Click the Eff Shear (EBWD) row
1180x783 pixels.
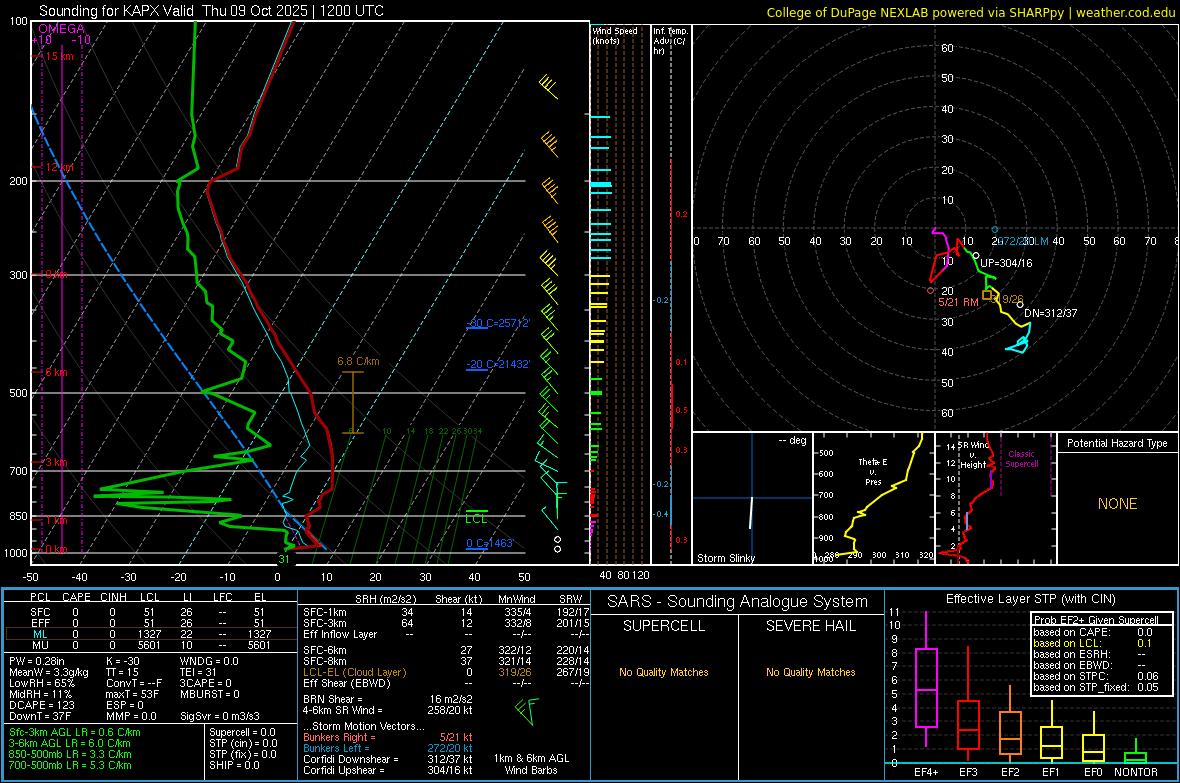446,684
